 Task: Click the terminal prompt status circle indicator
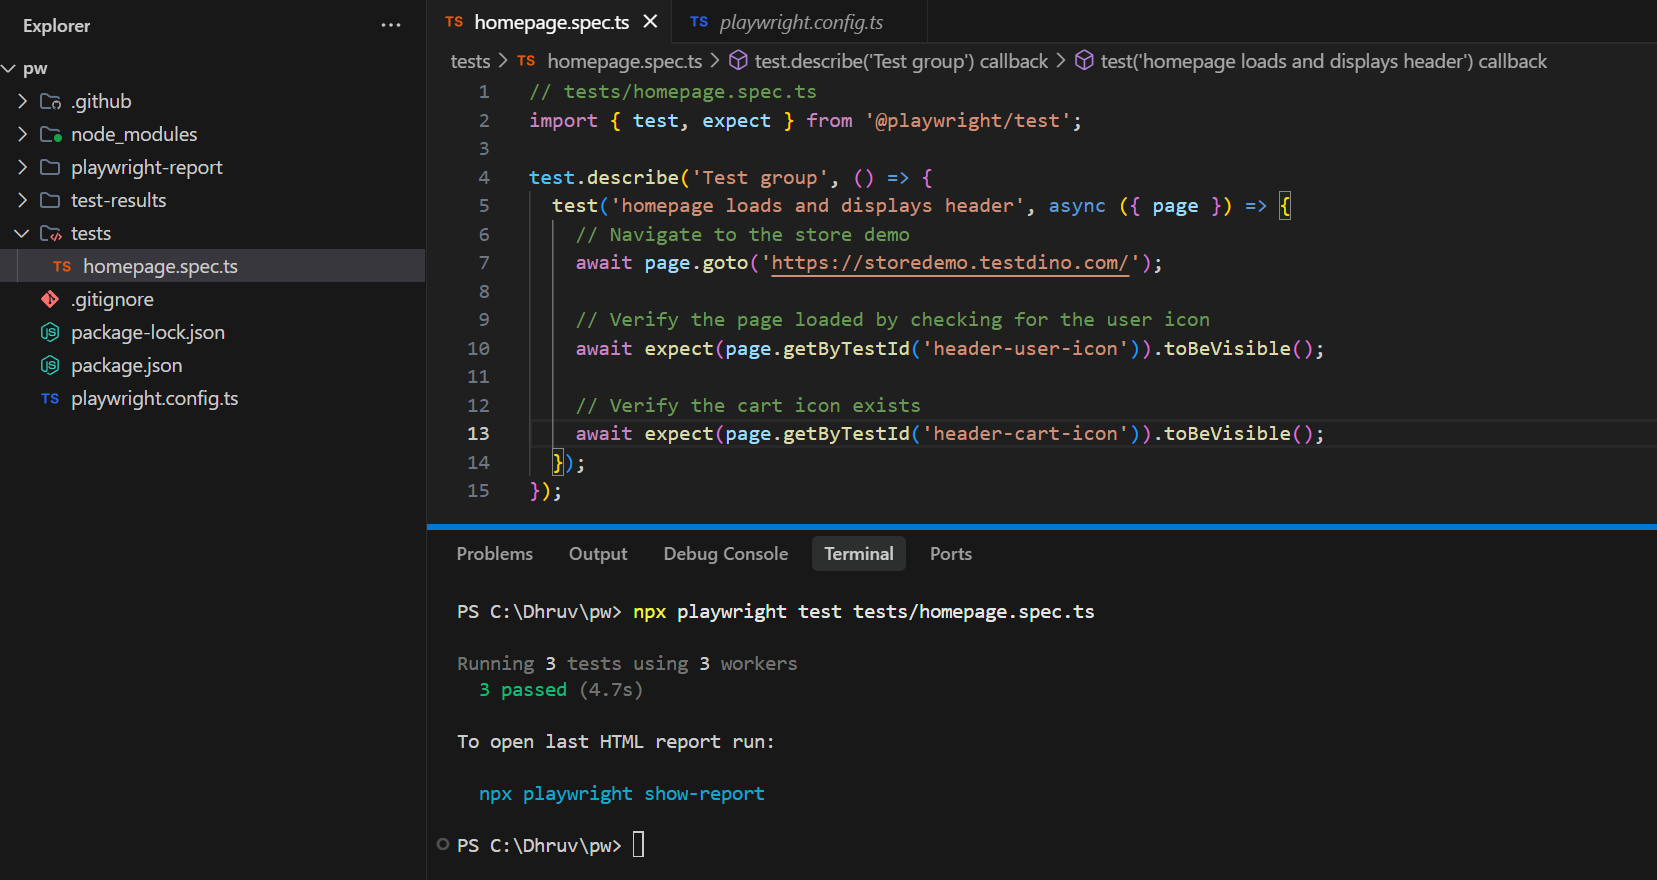[443, 844]
